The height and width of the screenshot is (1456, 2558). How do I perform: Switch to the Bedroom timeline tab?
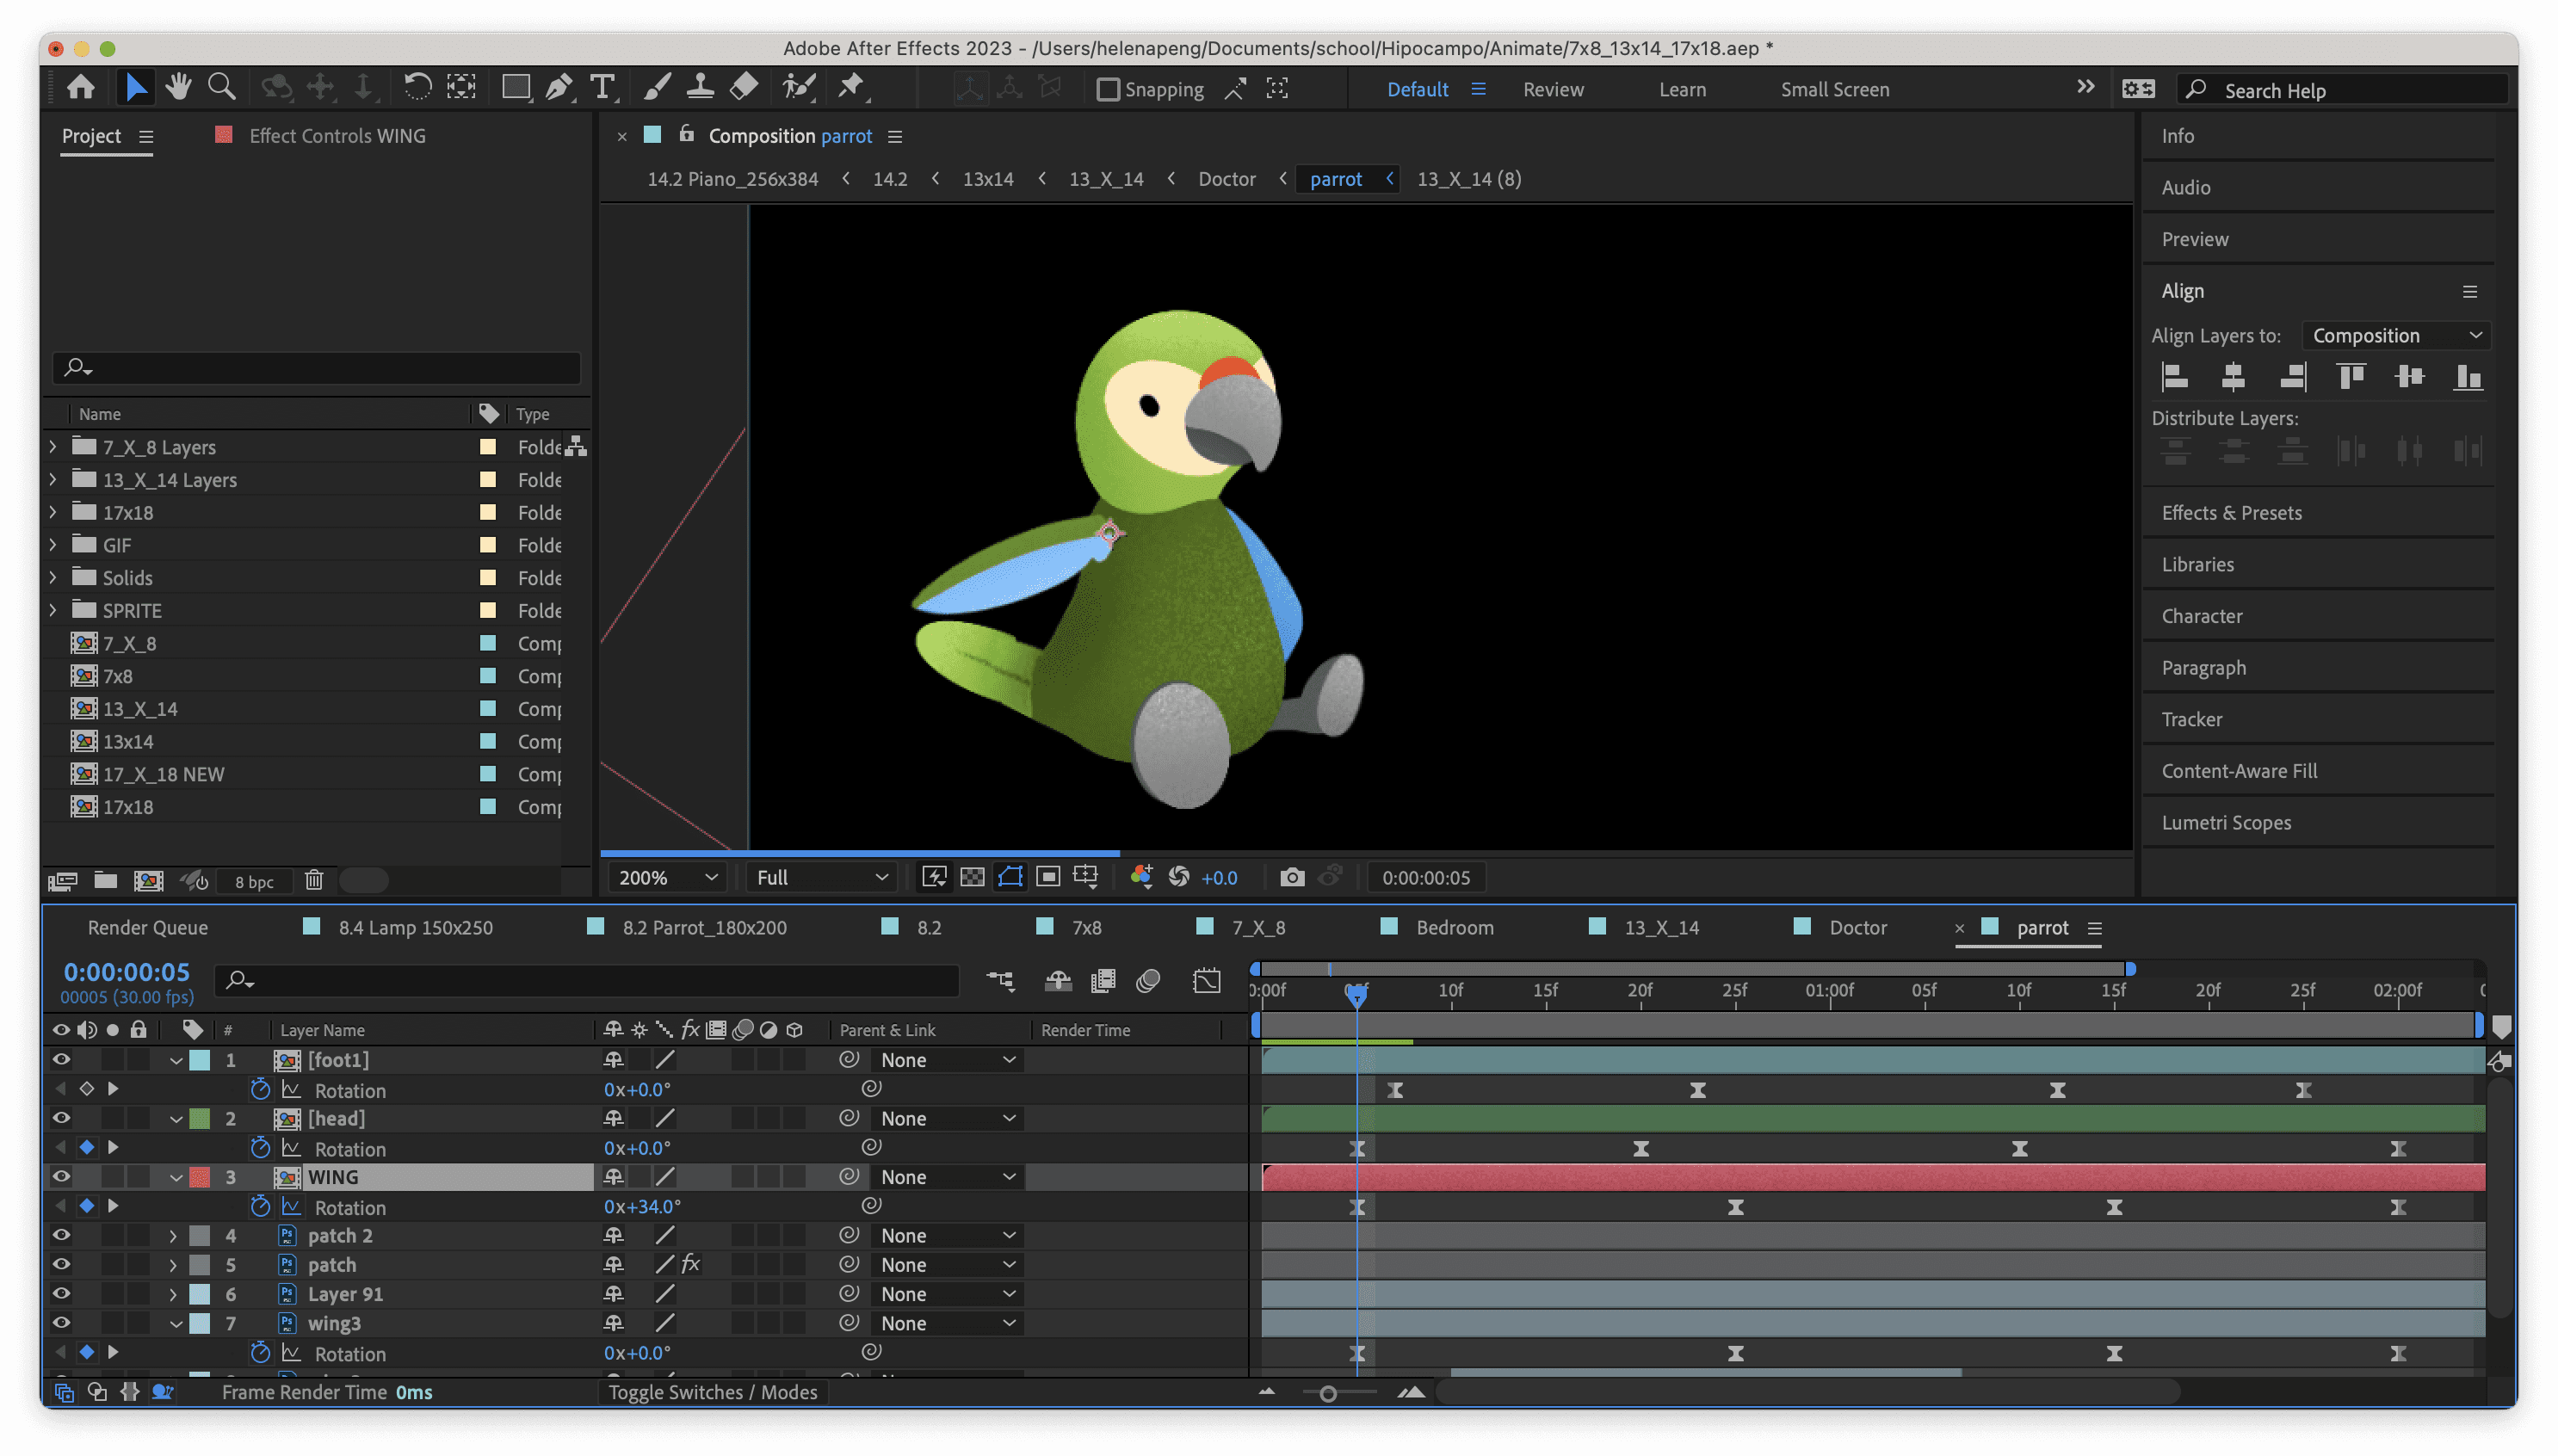[1454, 927]
